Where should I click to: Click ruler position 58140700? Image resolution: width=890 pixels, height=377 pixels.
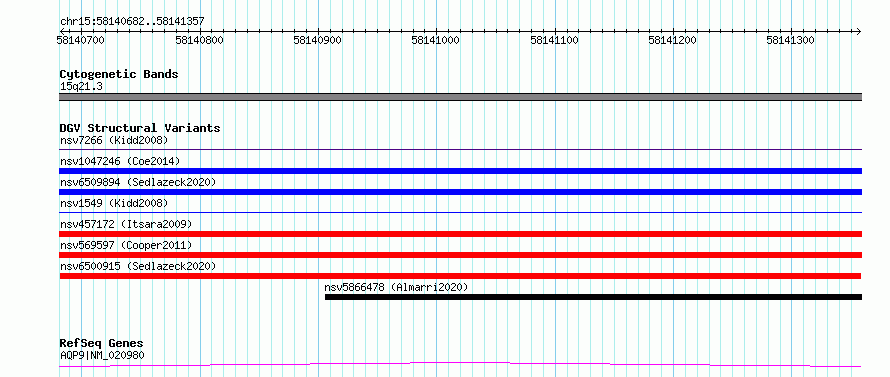(80, 40)
